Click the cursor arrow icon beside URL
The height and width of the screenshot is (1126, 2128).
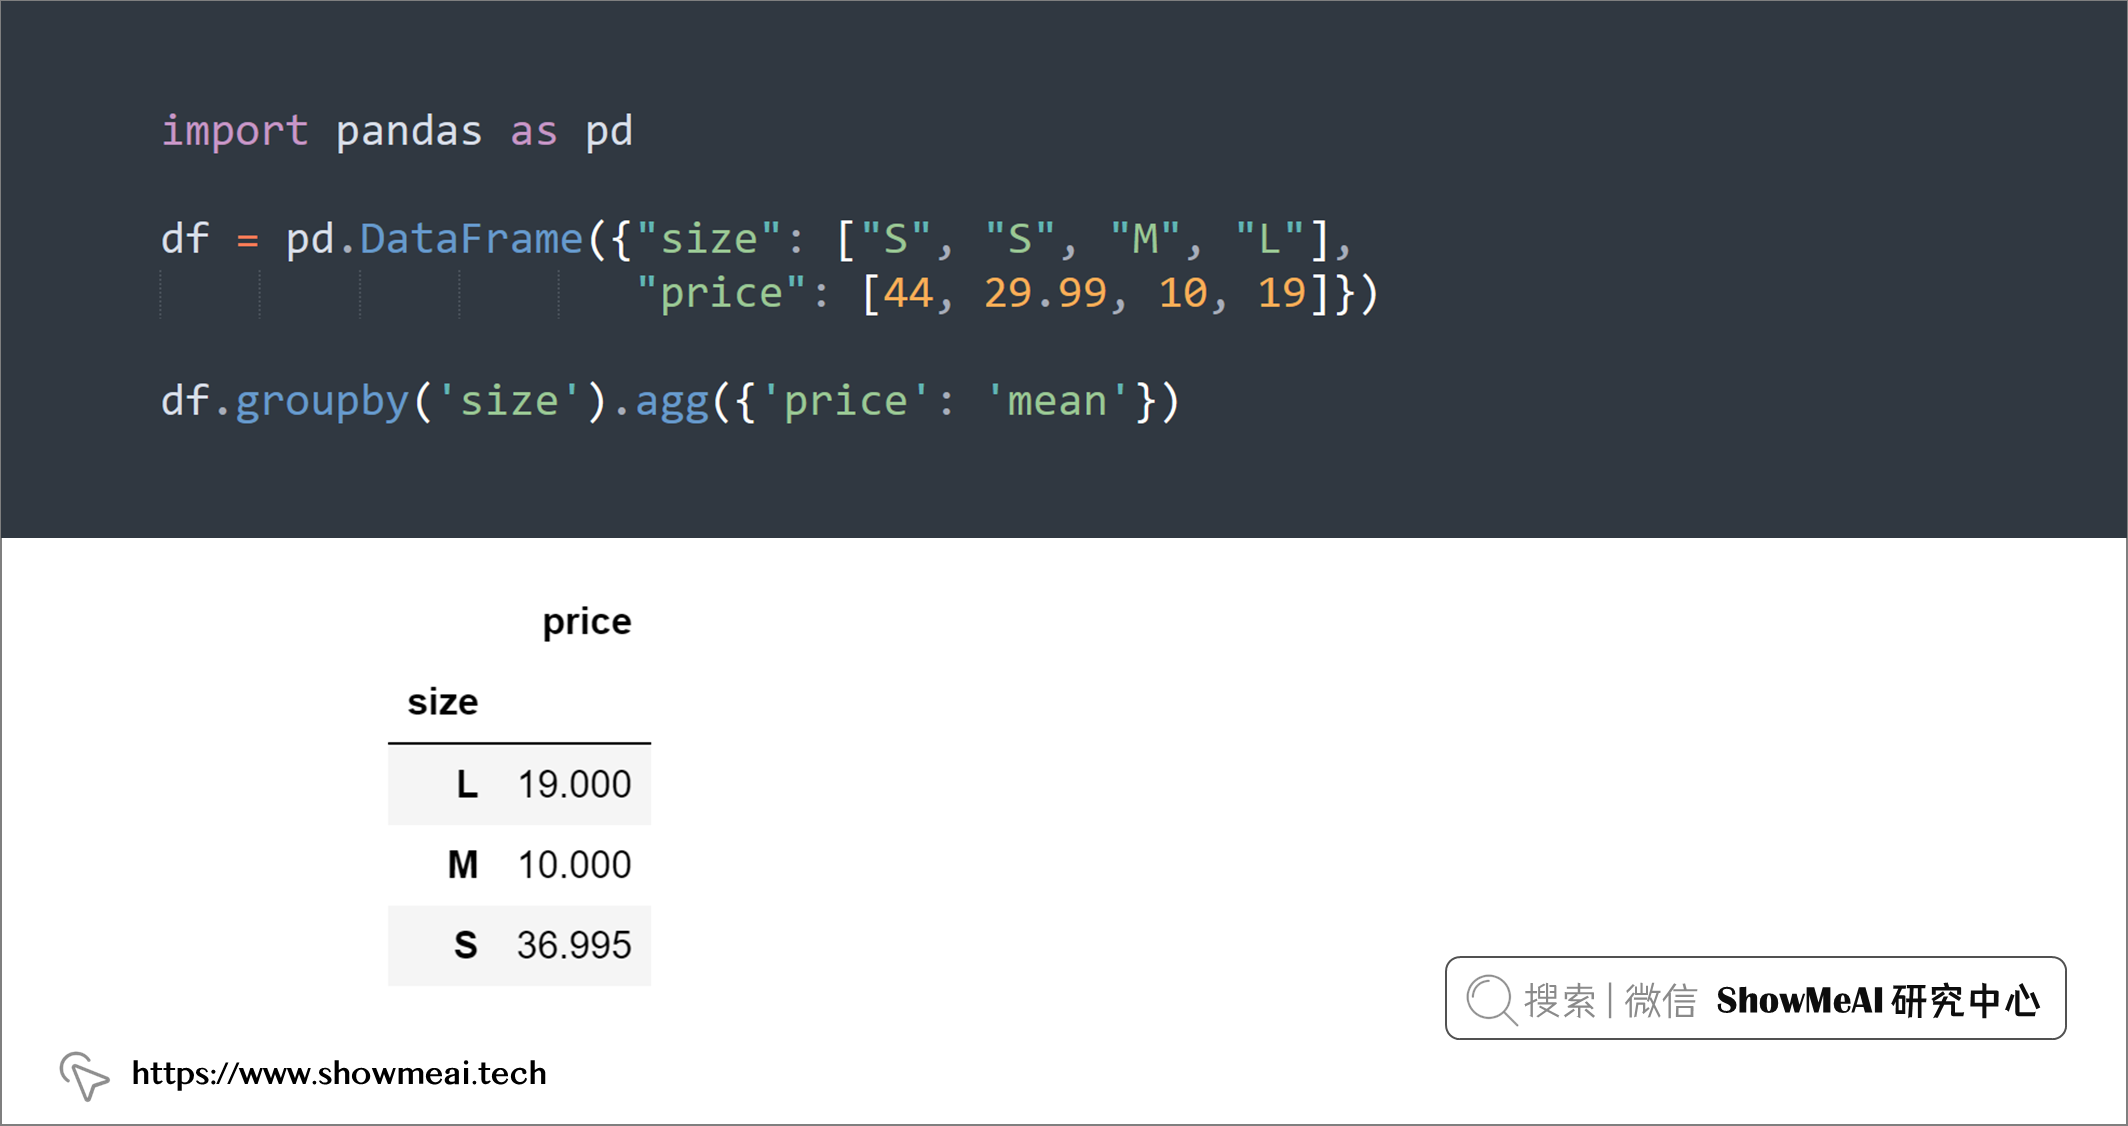pyautogui.click(x=84, y=1076)
